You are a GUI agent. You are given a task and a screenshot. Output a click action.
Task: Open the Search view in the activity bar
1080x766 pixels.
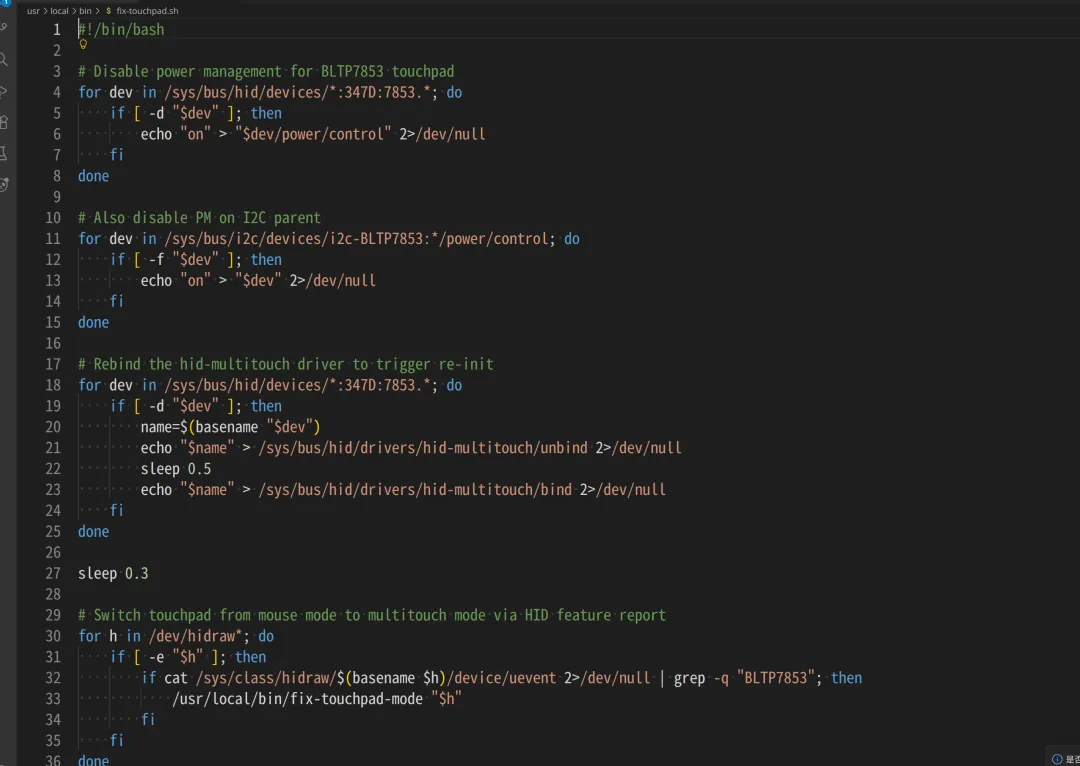3,60
